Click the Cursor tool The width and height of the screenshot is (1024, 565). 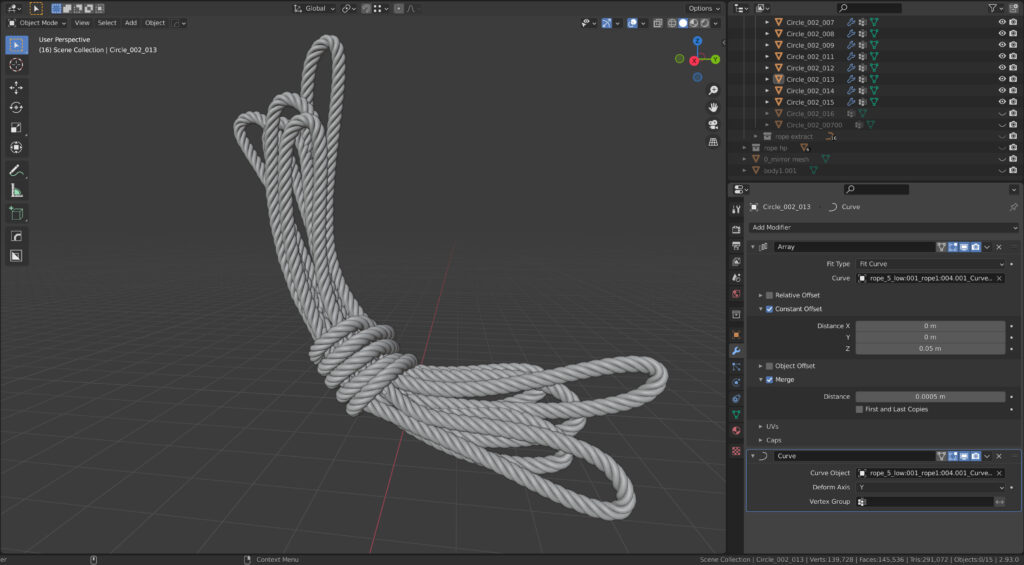[16, 64]
